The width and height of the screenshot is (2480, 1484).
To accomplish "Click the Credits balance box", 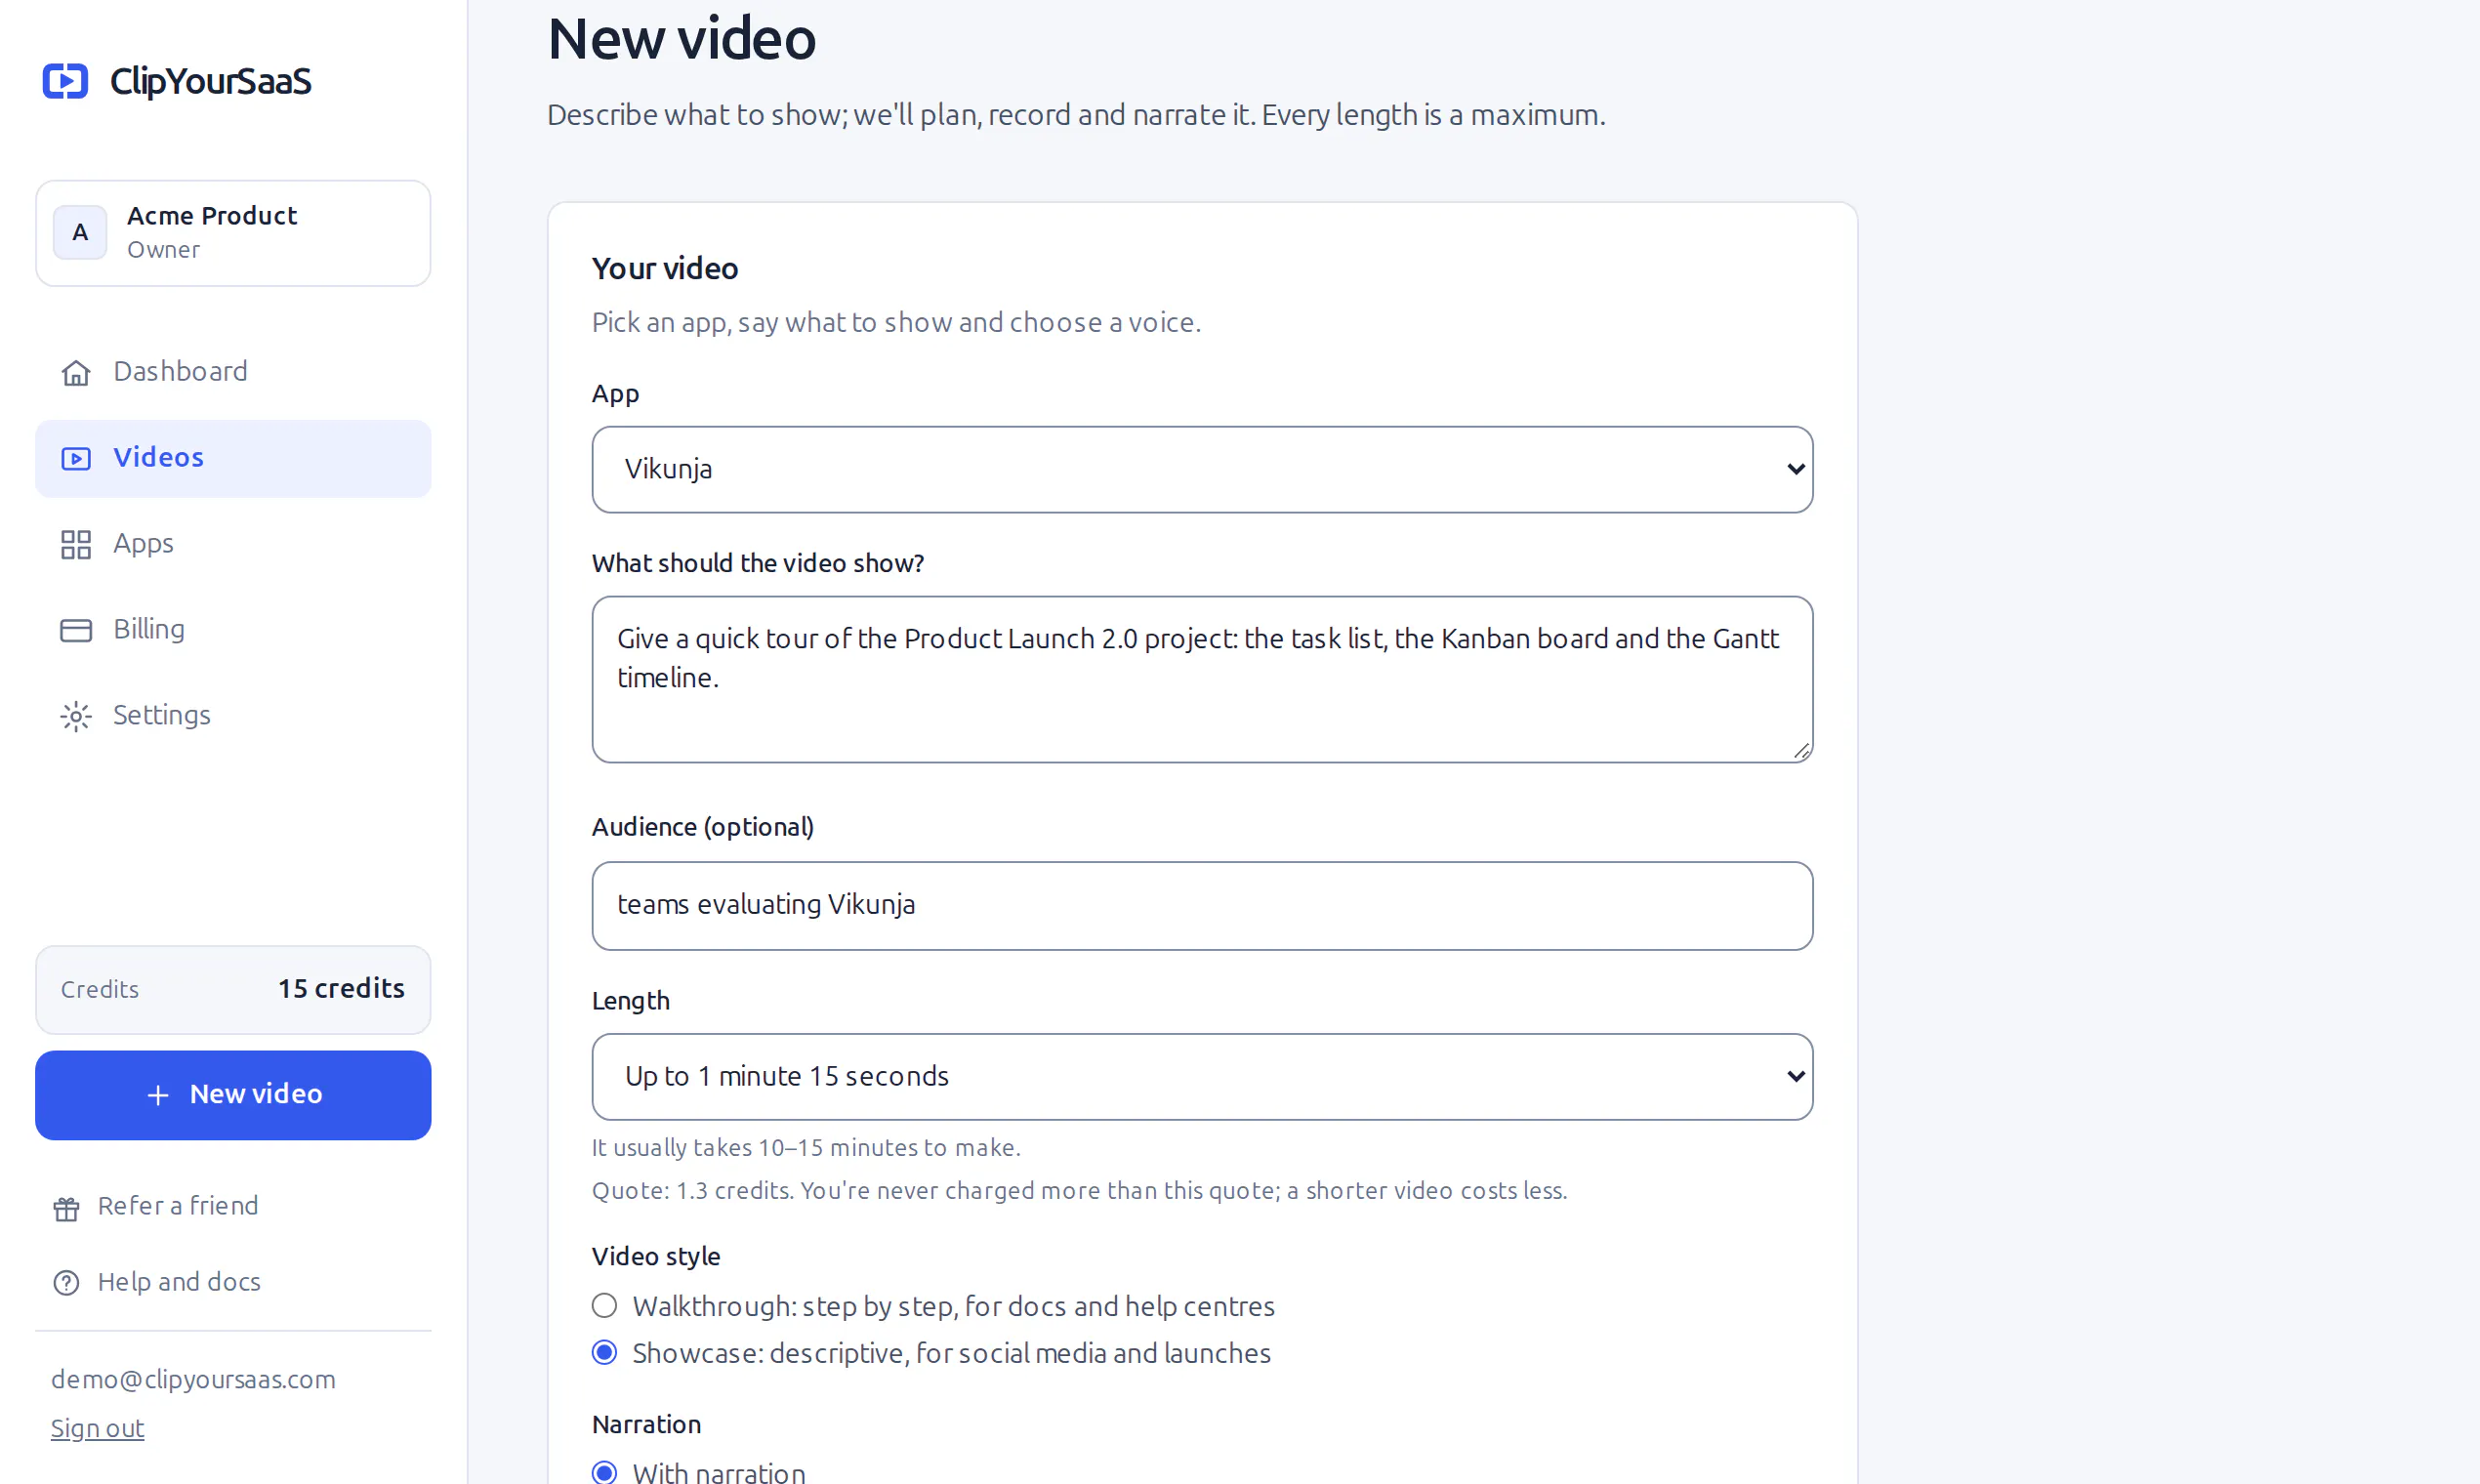I will (233, 989).
